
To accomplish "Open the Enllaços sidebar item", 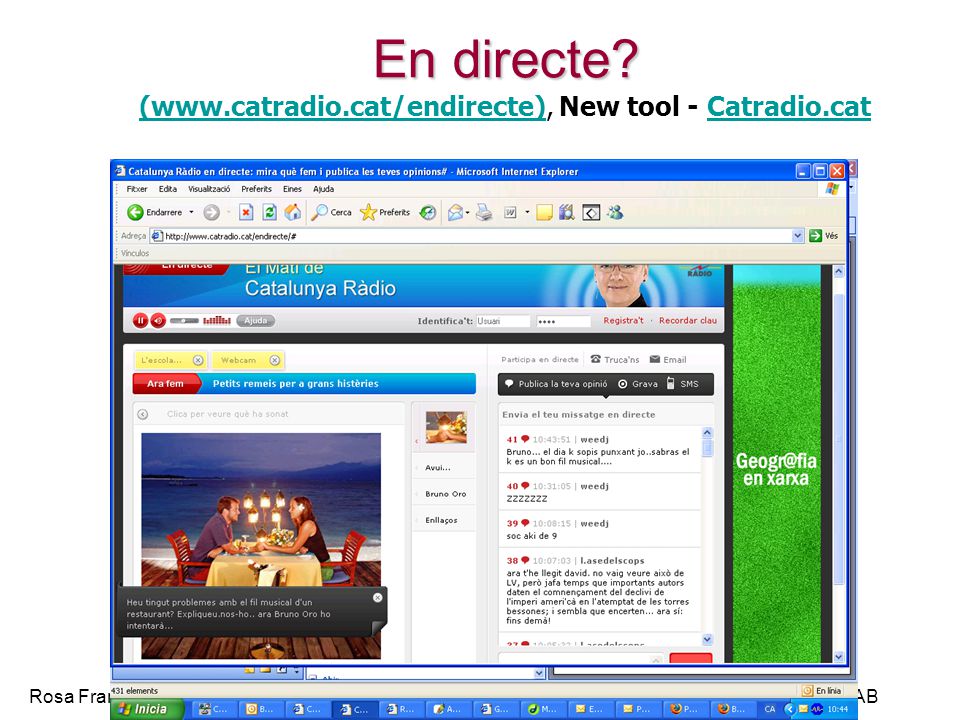I will coord(441,520).
